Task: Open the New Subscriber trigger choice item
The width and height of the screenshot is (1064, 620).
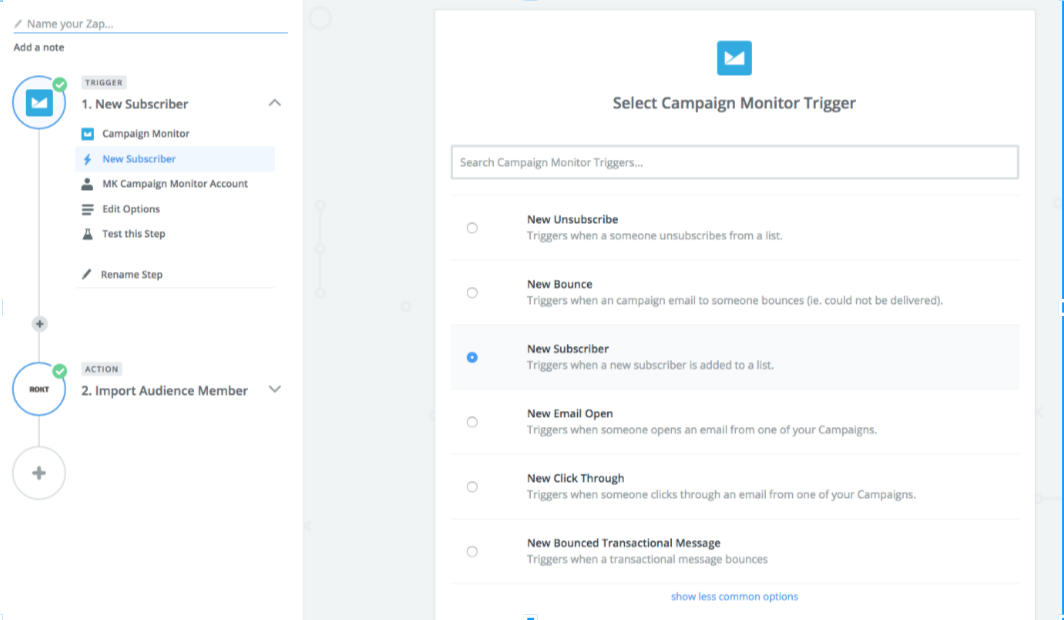Action: [x=175, y=159]
